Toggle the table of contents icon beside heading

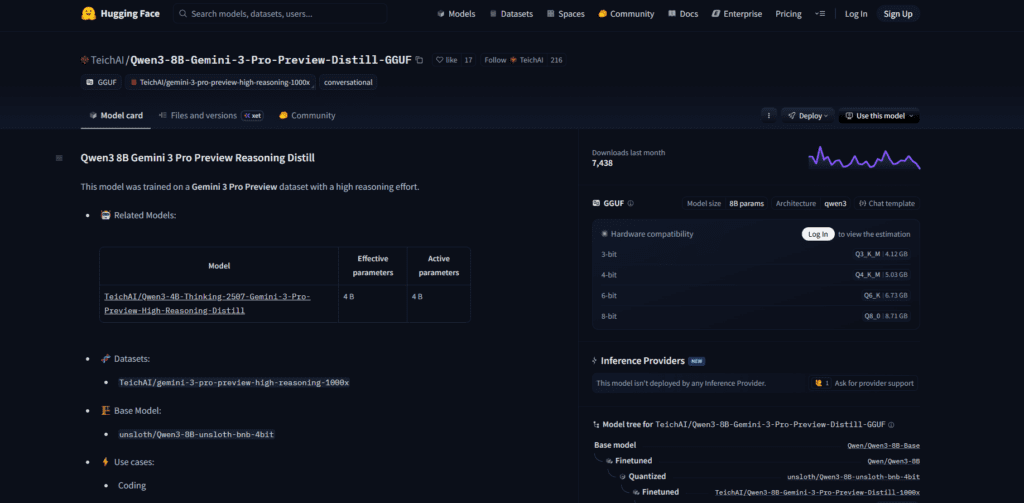pos(59,158)
